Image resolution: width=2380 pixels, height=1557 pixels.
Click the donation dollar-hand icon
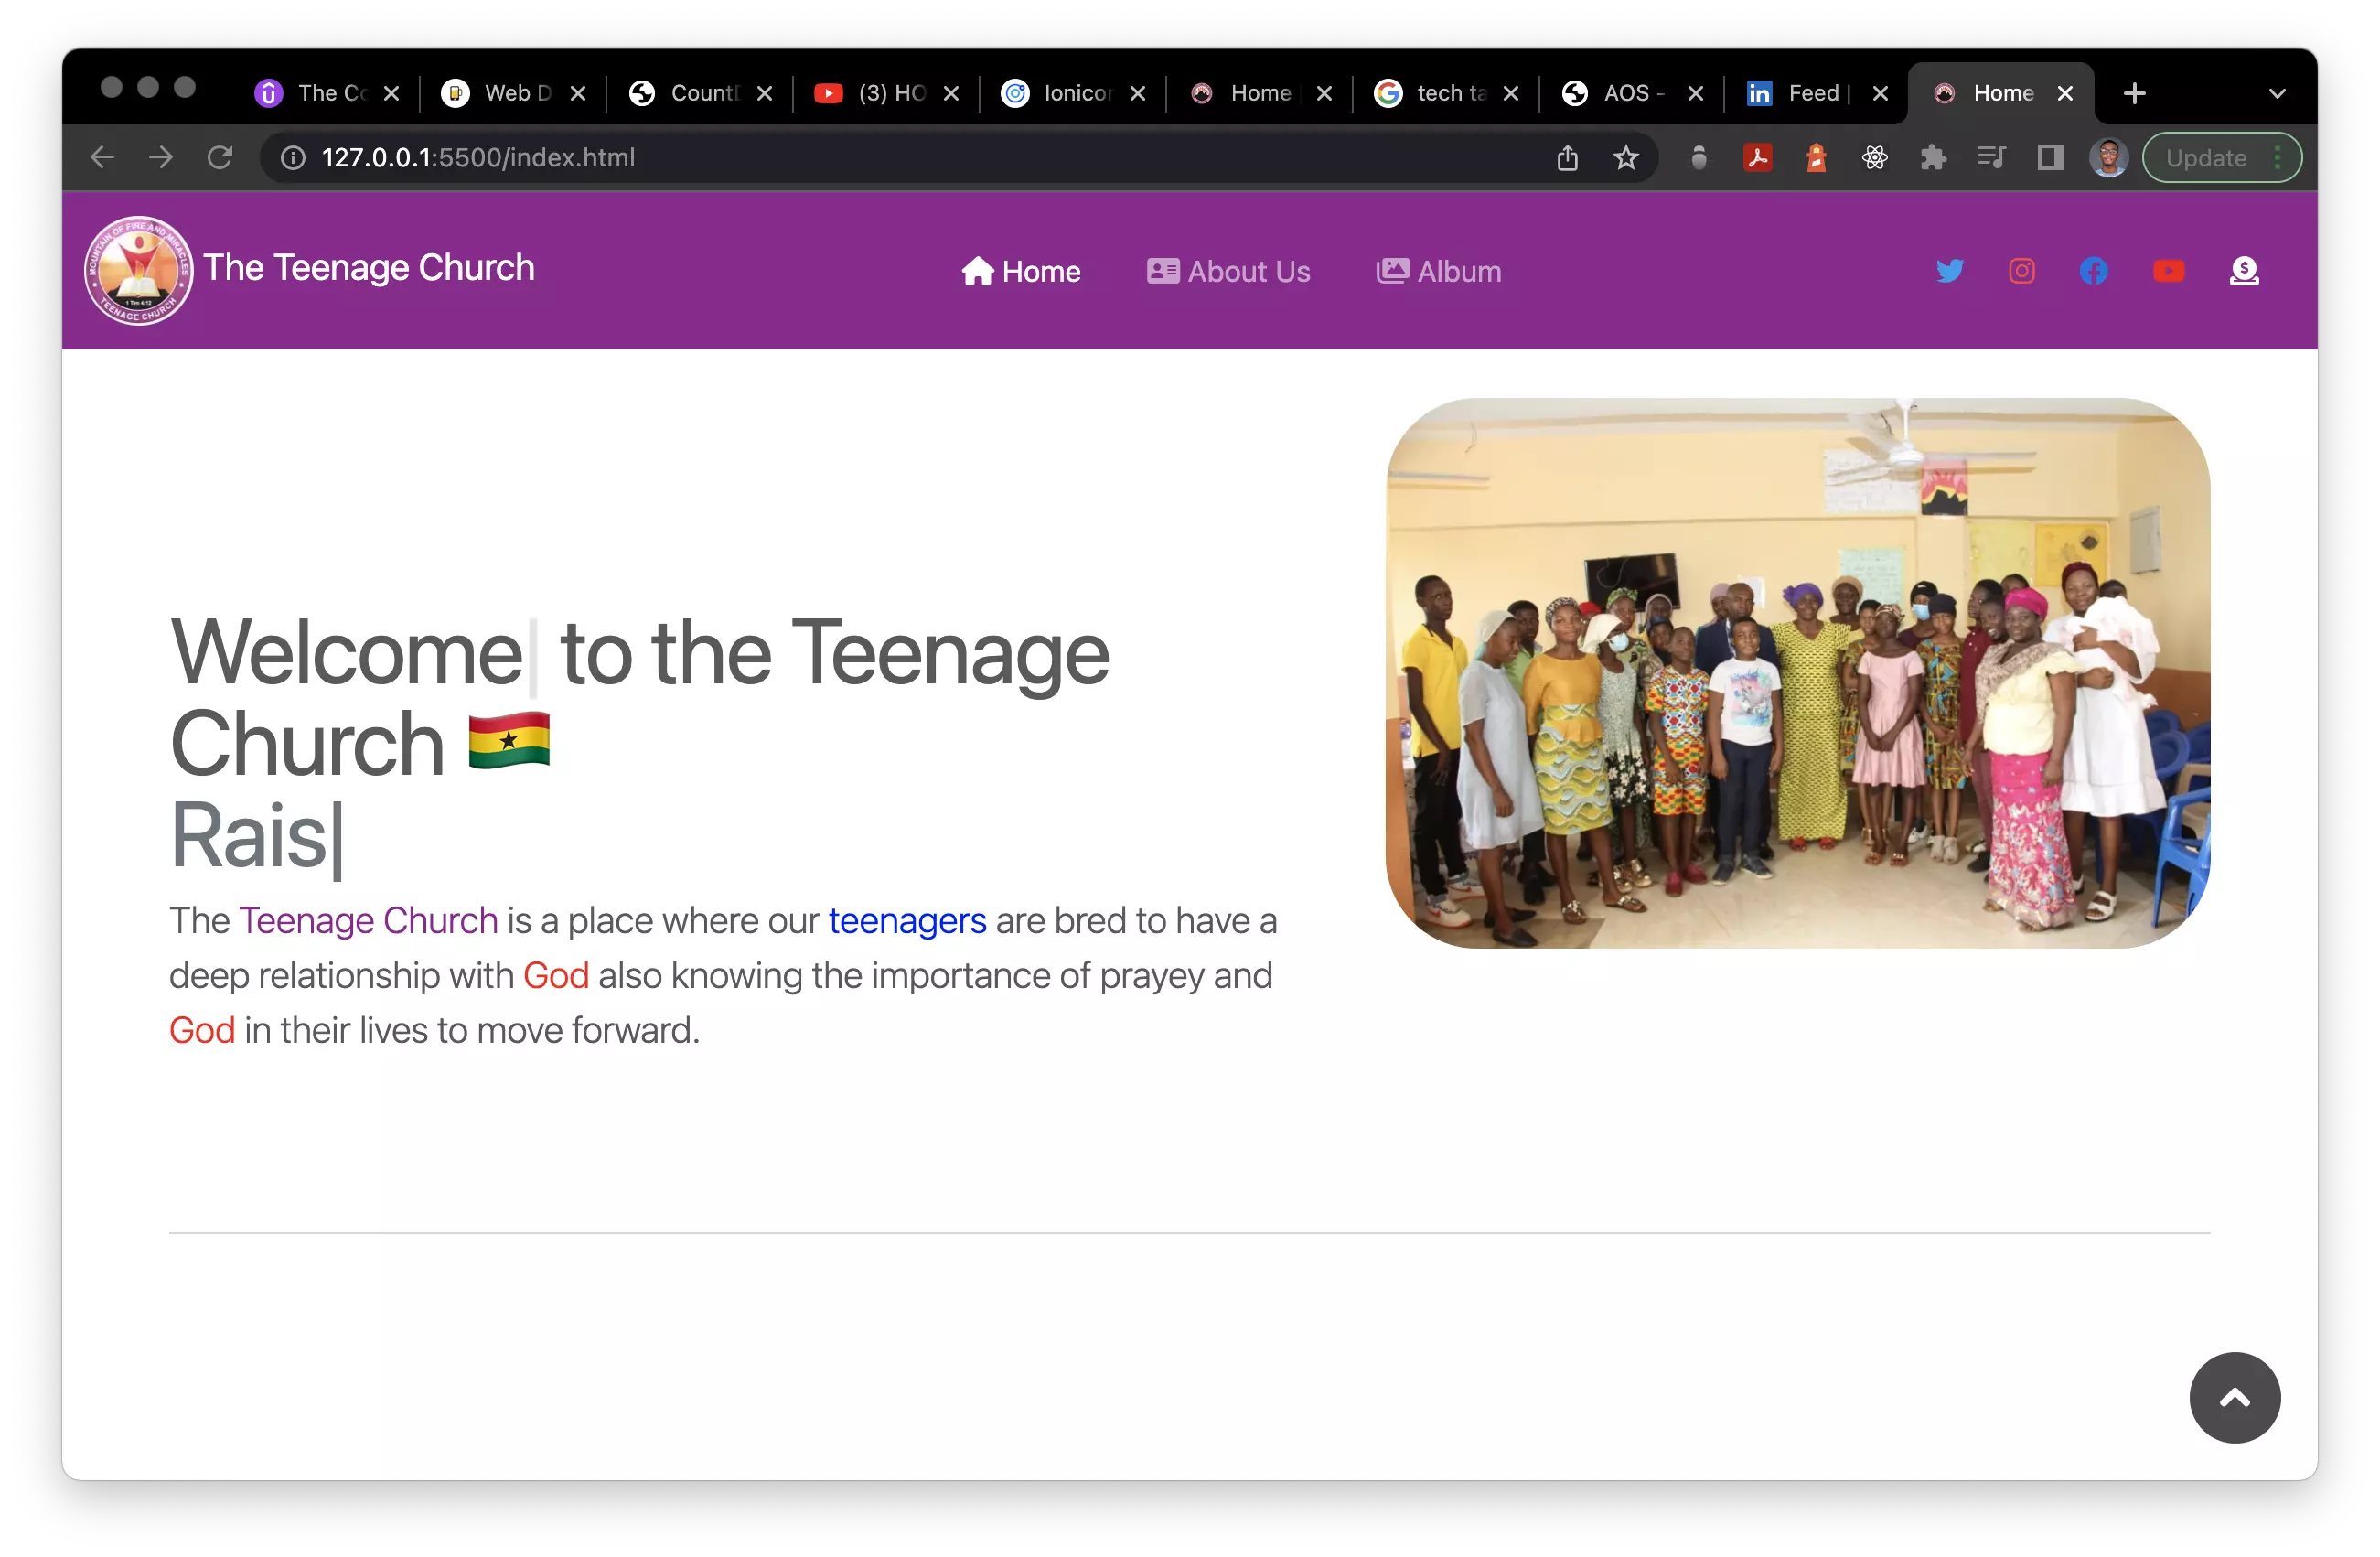tap(2244, 271)
